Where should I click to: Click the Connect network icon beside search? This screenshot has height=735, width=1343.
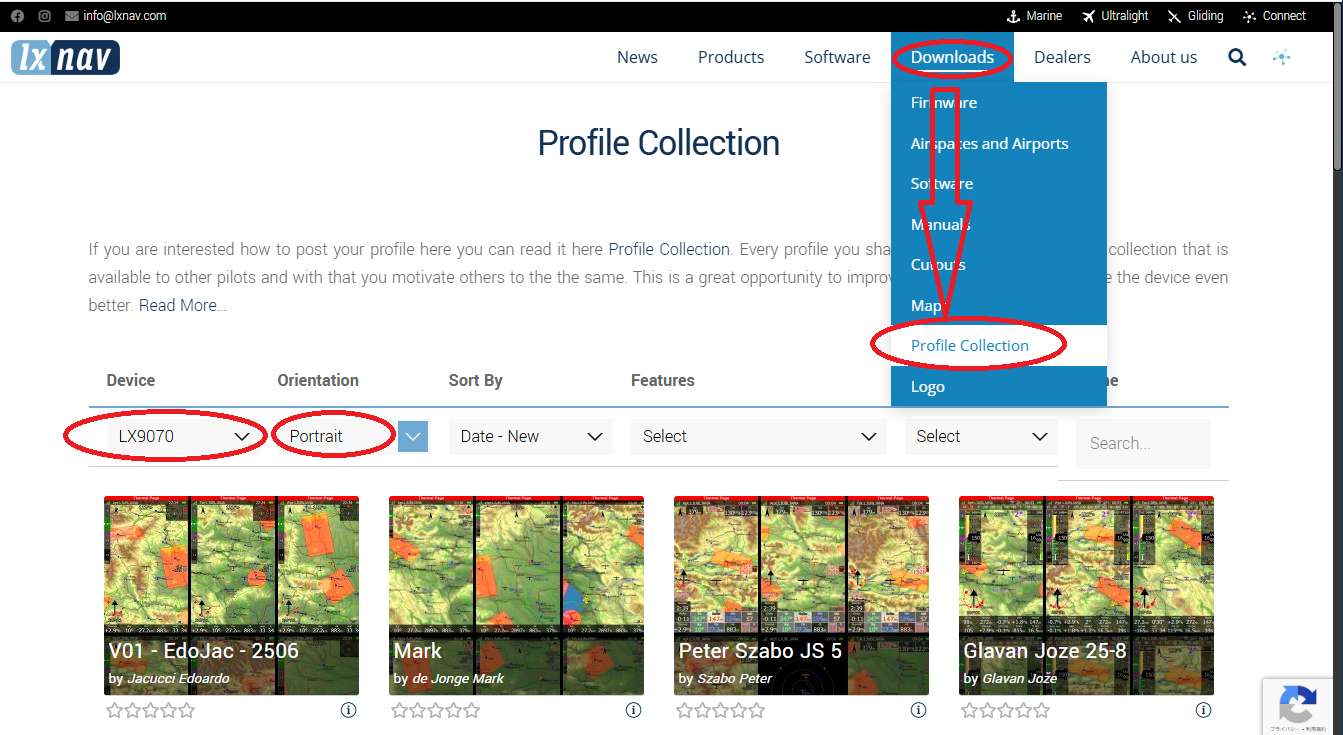point(1281,57)
